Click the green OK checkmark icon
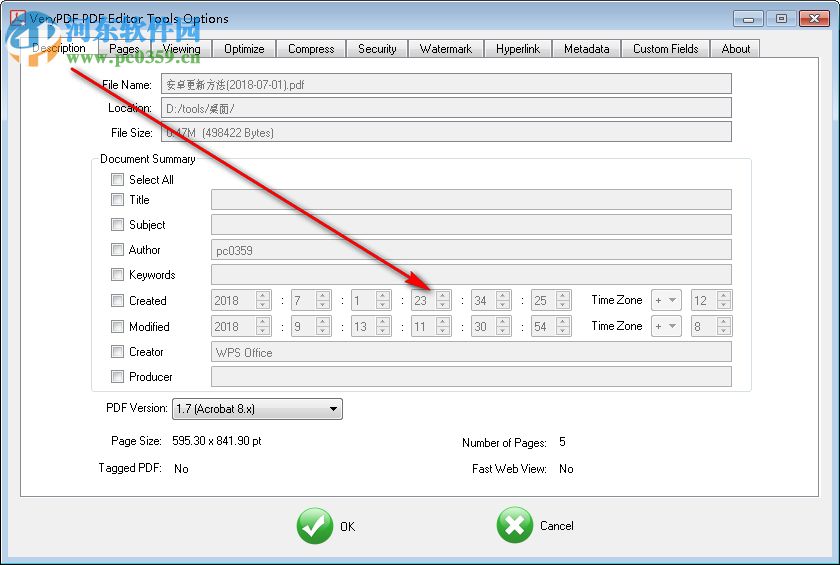Screen dimensions: 840x565 point(314,526)
